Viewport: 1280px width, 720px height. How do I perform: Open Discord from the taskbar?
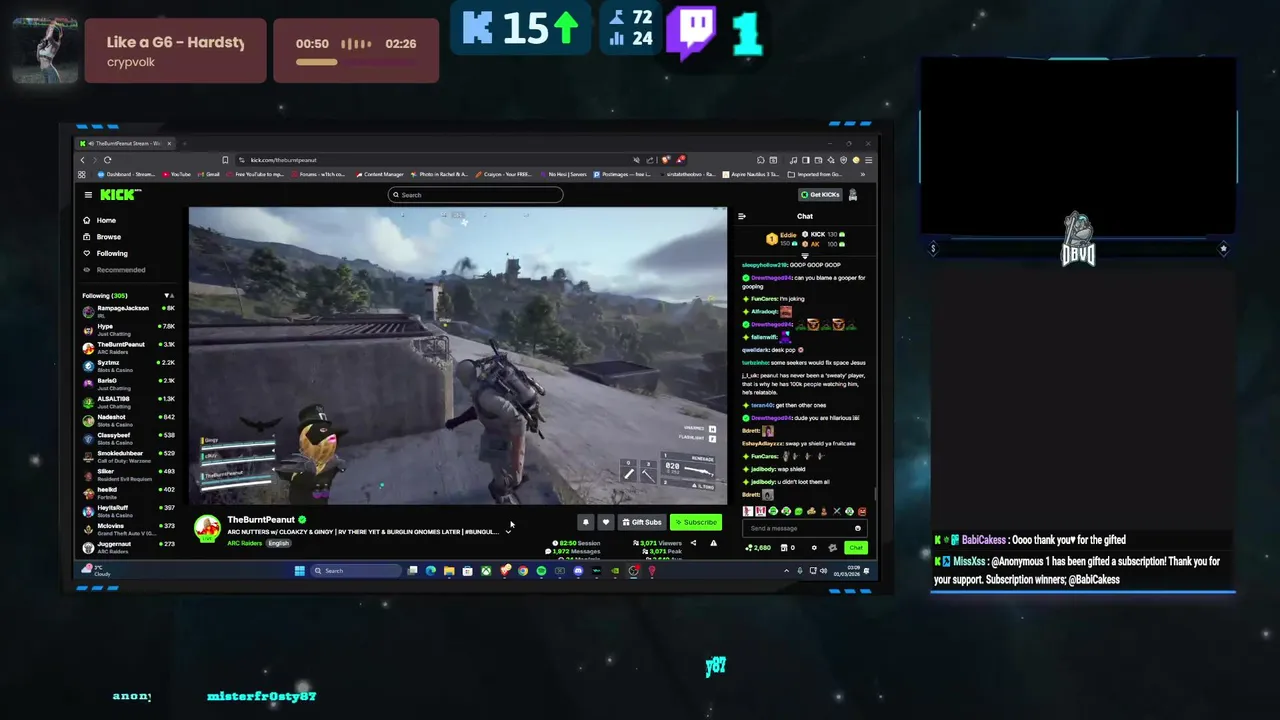coord(578,571)
